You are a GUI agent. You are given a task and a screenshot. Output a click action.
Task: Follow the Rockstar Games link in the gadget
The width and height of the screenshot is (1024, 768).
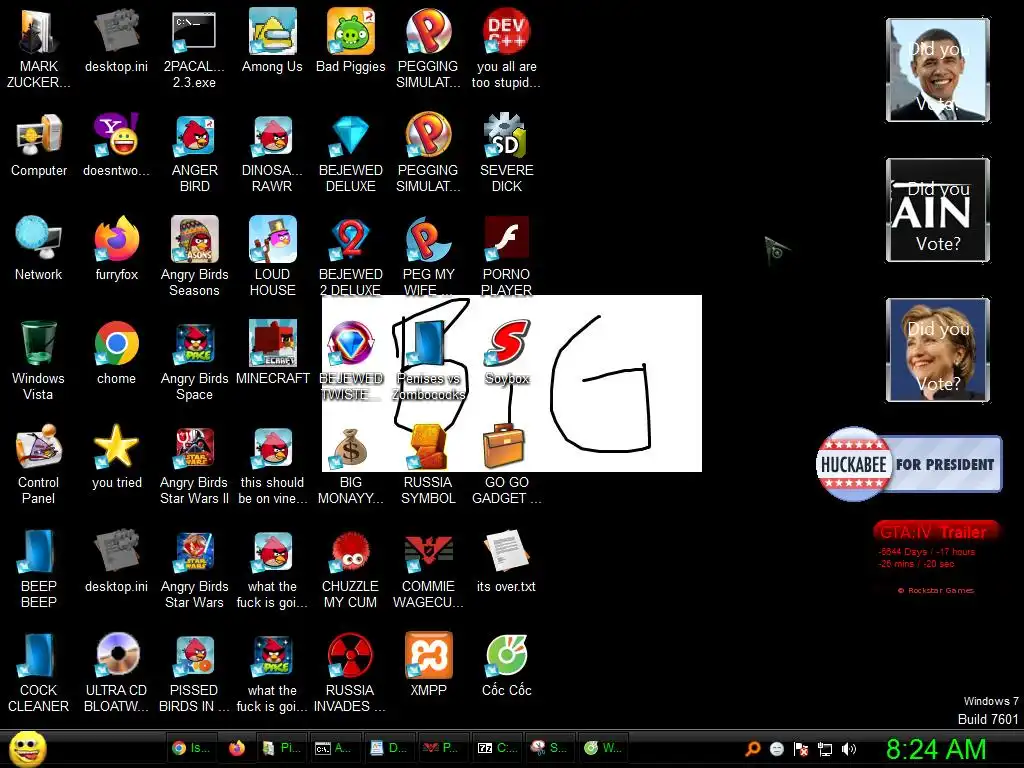pos(935,590)
